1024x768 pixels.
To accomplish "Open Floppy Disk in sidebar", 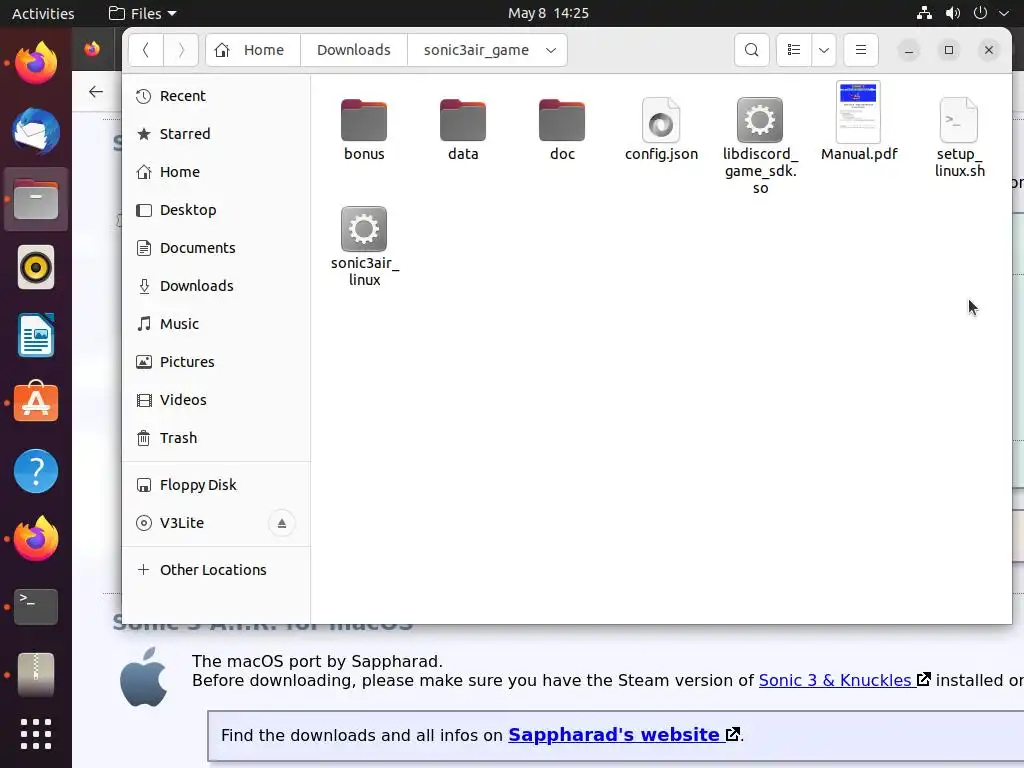I will pos(216,485).
